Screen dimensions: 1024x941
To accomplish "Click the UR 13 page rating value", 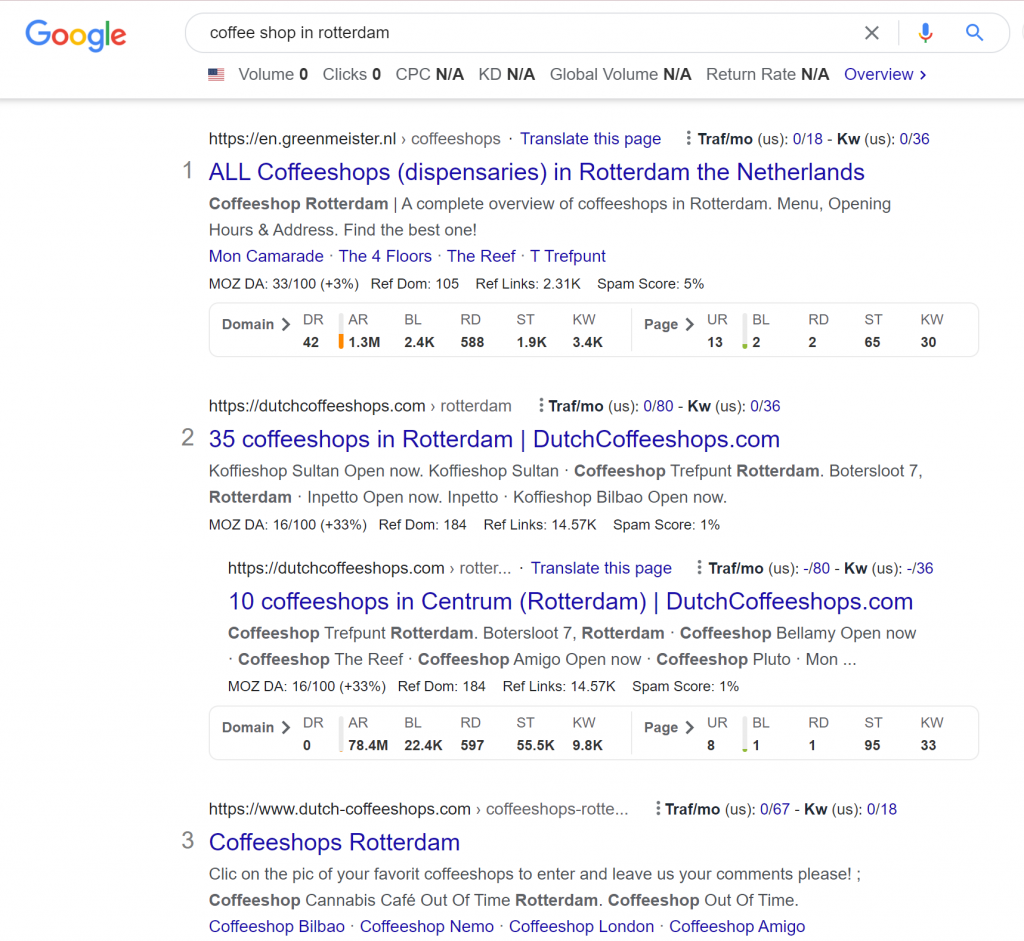I will pos(715,342).
